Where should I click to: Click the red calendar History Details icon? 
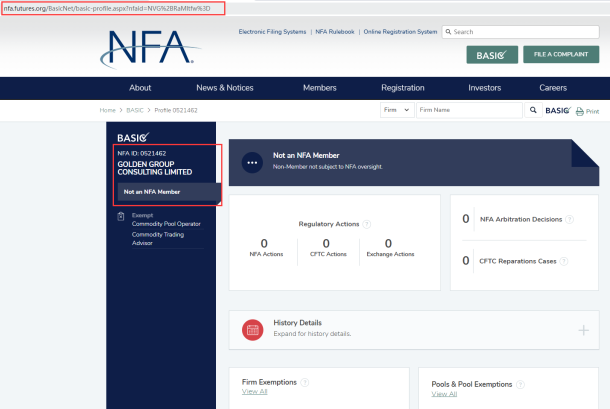point(252,328)
